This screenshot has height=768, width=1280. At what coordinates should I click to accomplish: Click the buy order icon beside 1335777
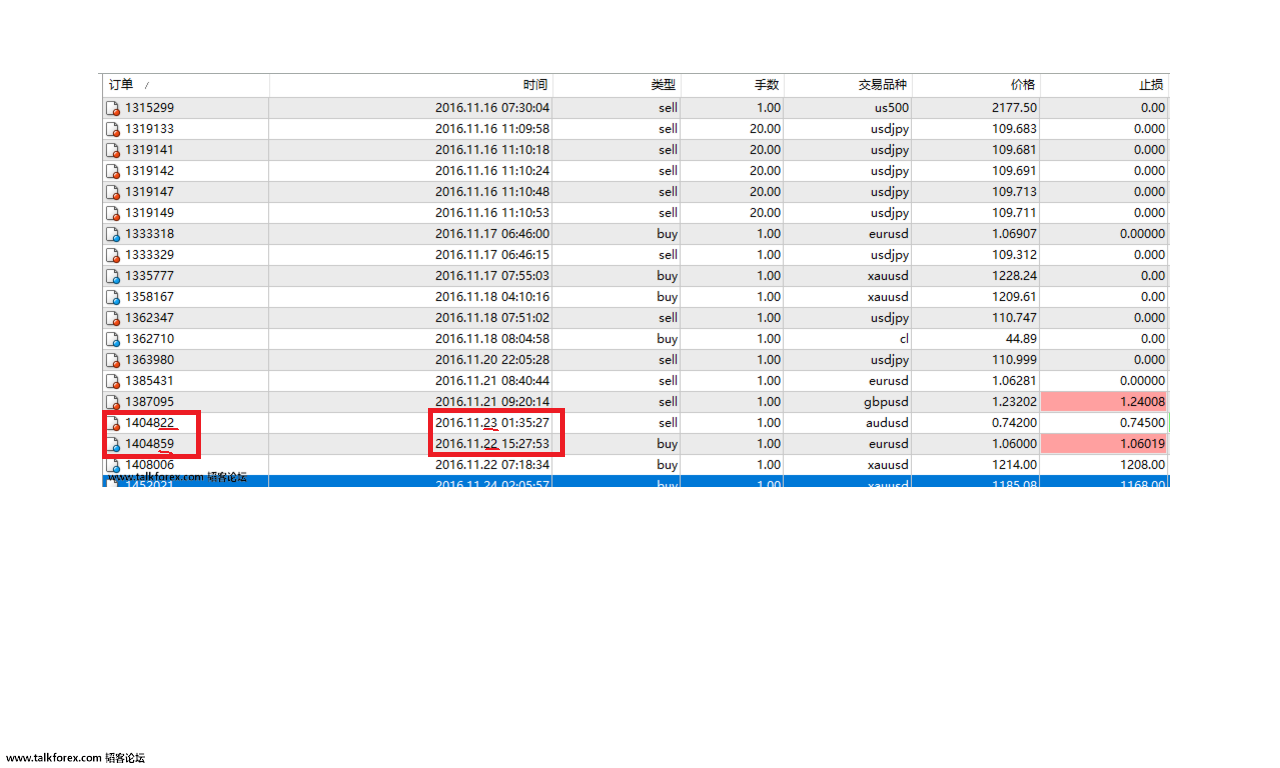tap(113, 276)
